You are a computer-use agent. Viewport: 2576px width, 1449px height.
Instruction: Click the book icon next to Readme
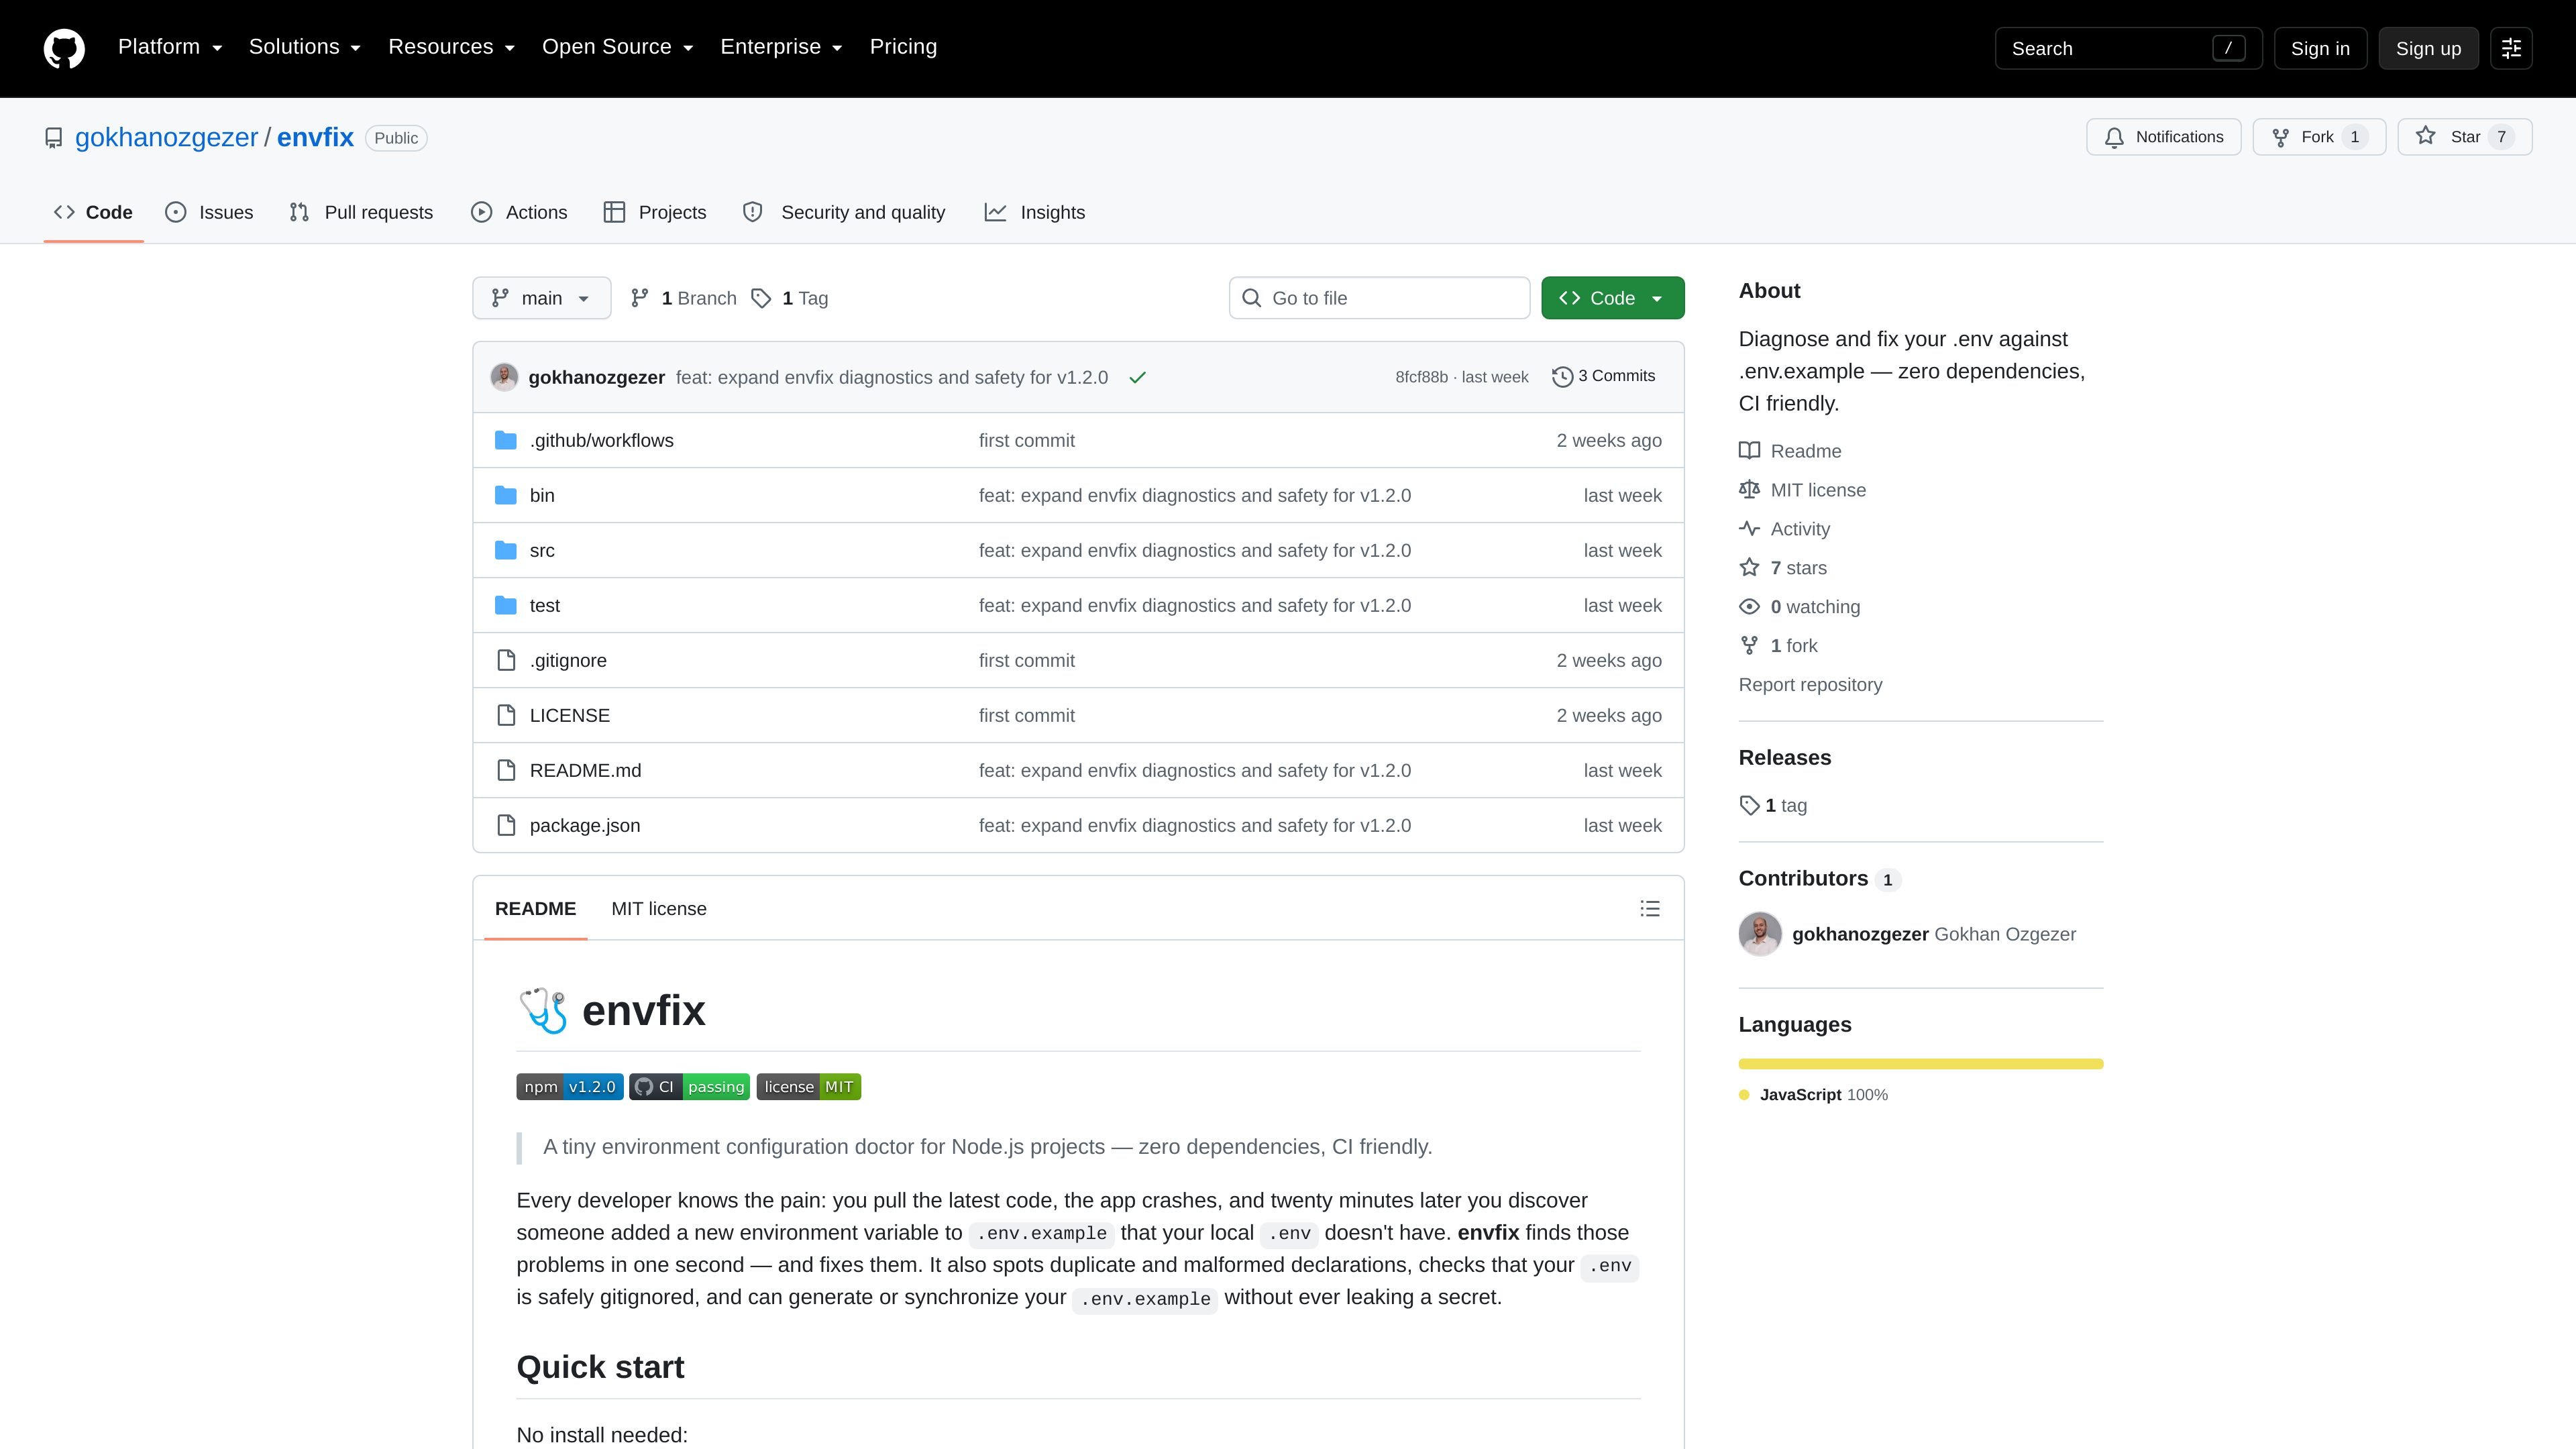(x=1749, y=451)
